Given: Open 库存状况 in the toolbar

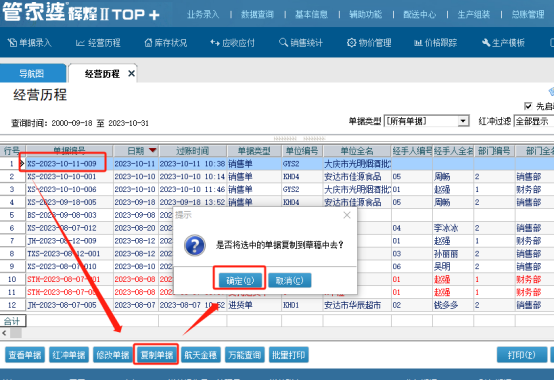Looking at the screenshot, I should pyautogui.click(x=166, y=43).
